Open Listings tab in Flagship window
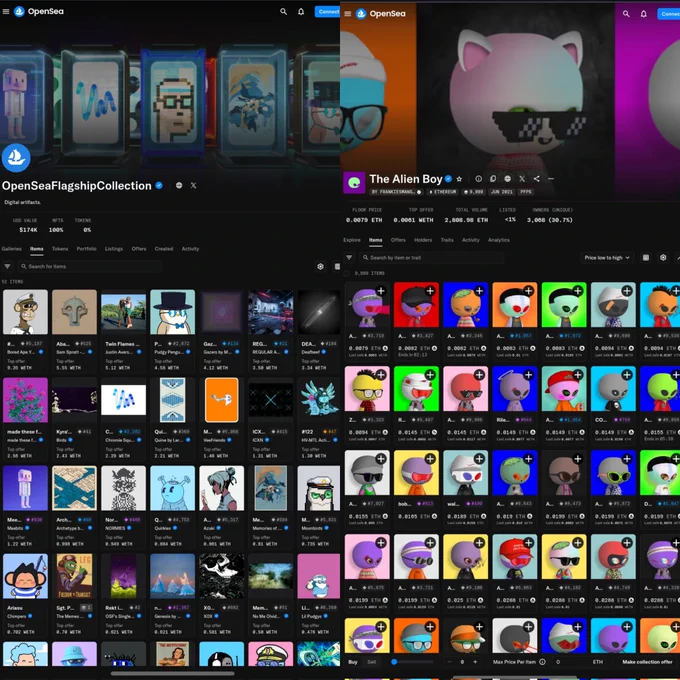 (114, 249)
